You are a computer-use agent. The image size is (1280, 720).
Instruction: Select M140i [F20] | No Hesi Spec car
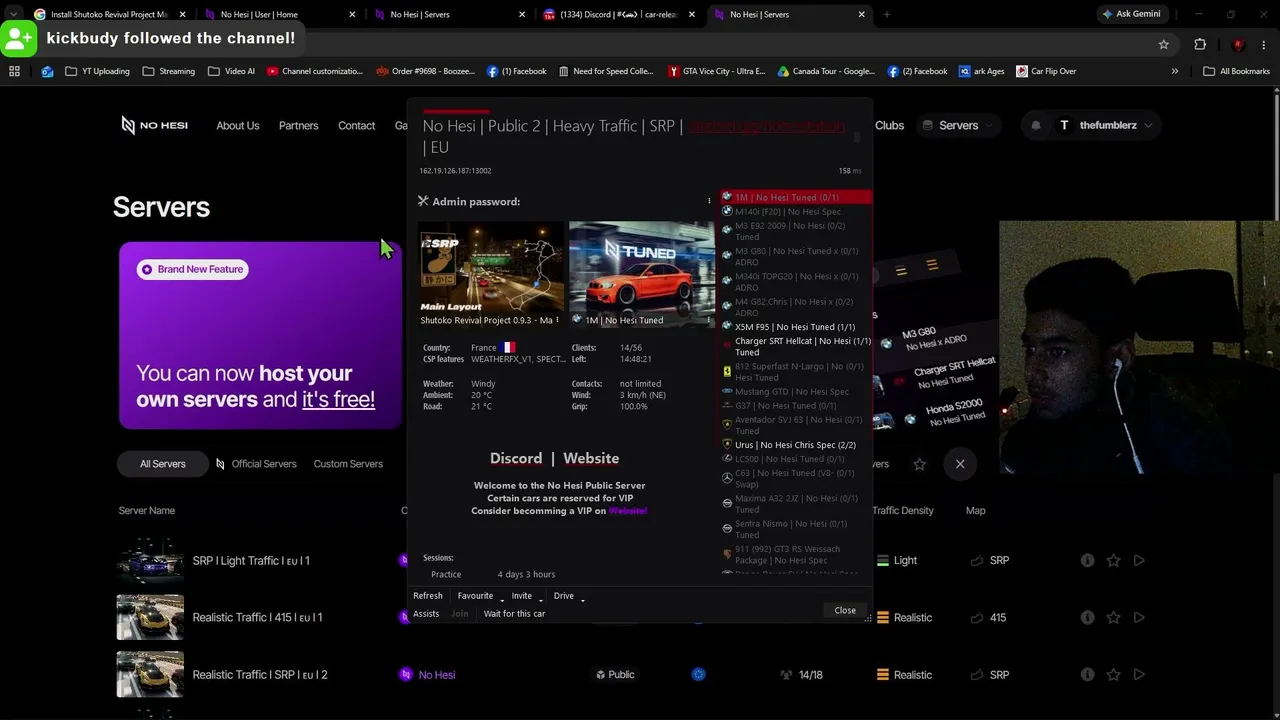(x=795, y=212)
